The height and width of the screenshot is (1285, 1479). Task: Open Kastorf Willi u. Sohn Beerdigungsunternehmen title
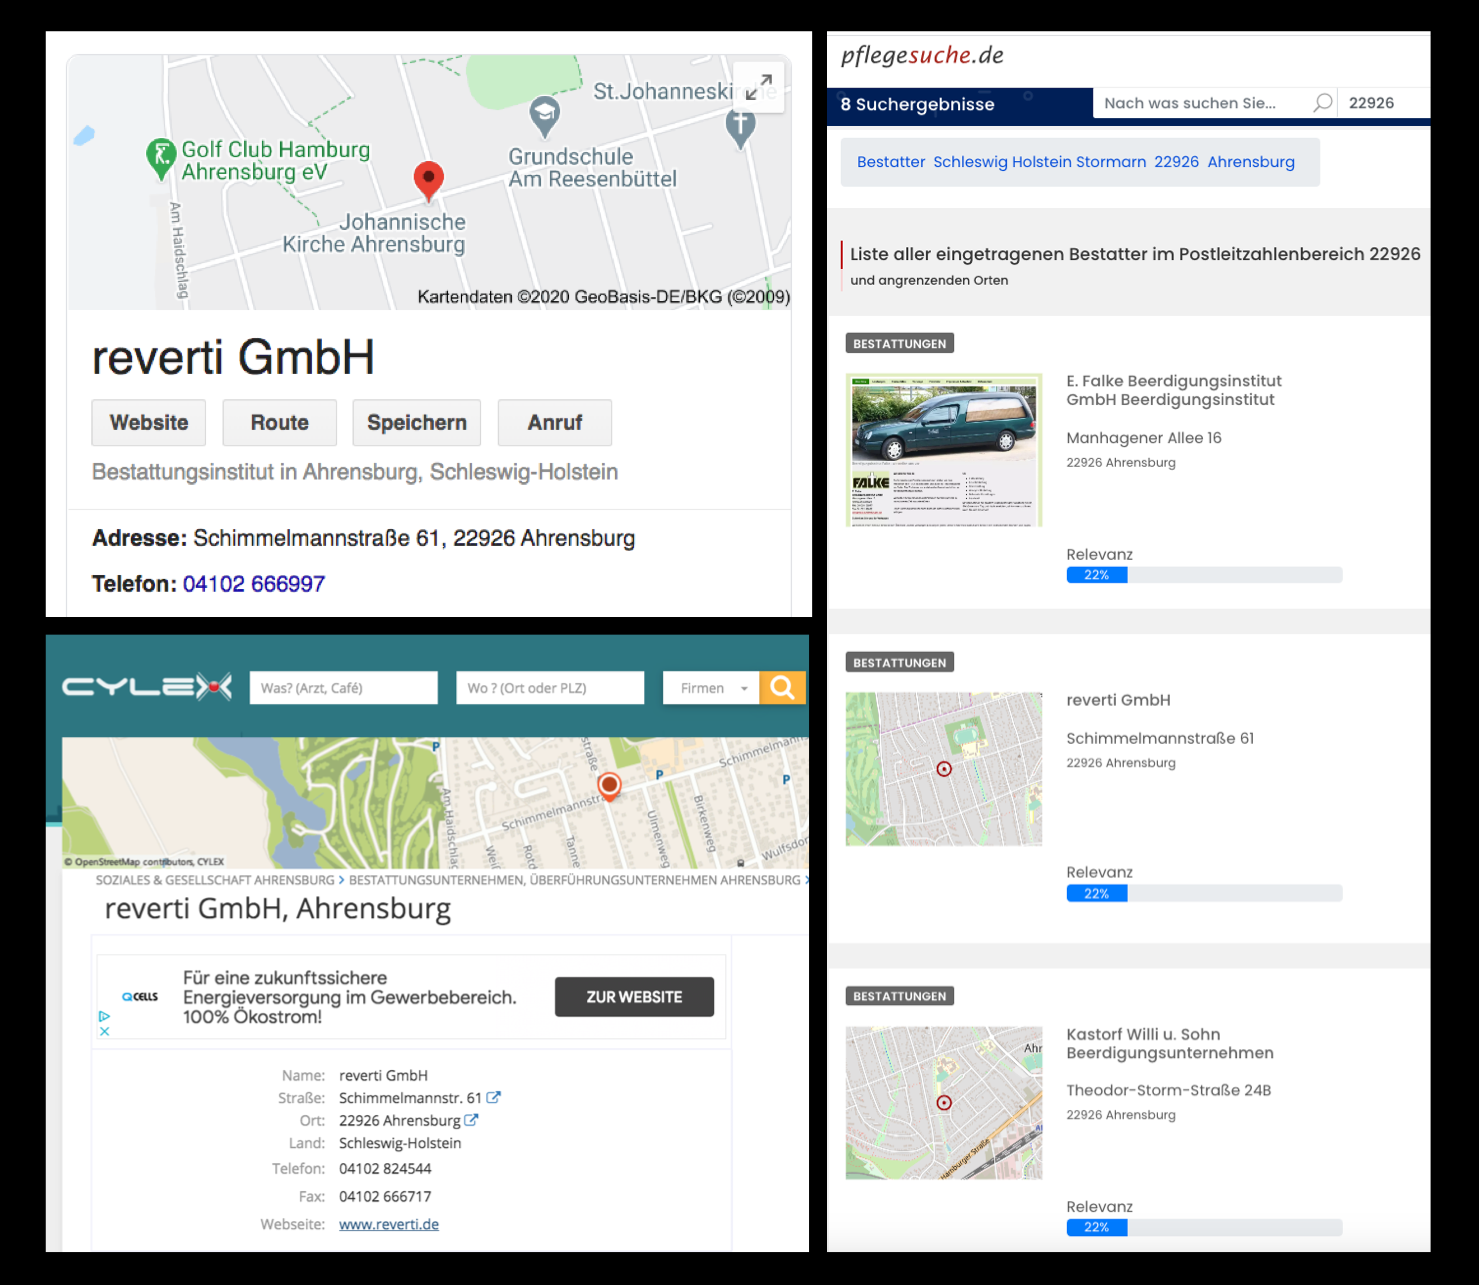[x=1170, y=1043]
